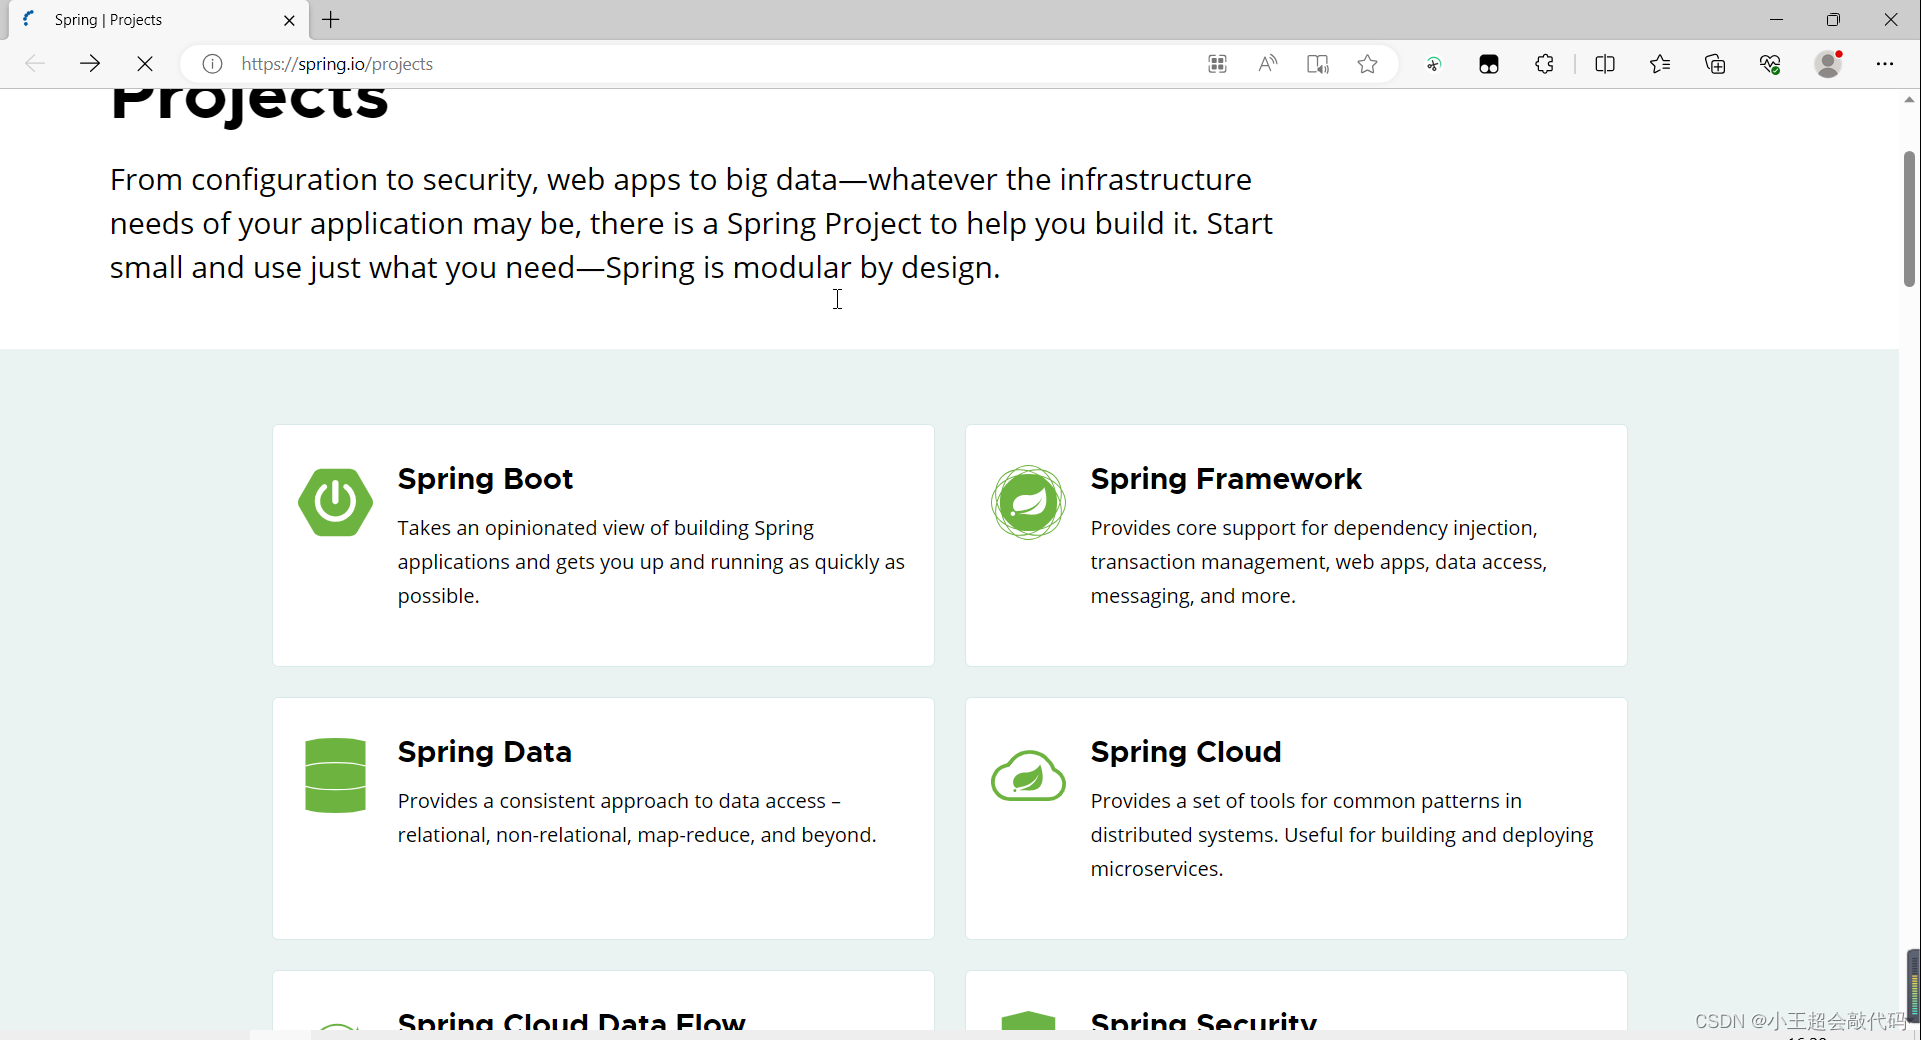This screenshot has width=1921, height=1040.
Task: Click the scrollbar up arrow
Action: (1909, 100)
